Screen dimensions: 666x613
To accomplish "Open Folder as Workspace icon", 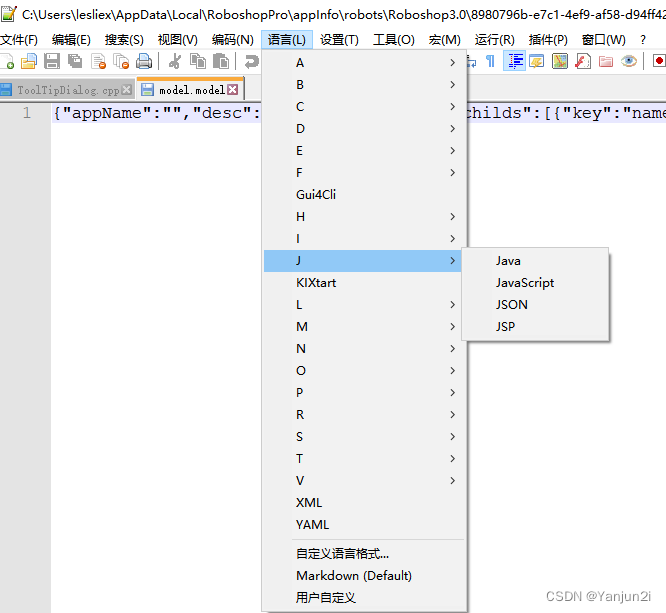I will coord(606,61).
